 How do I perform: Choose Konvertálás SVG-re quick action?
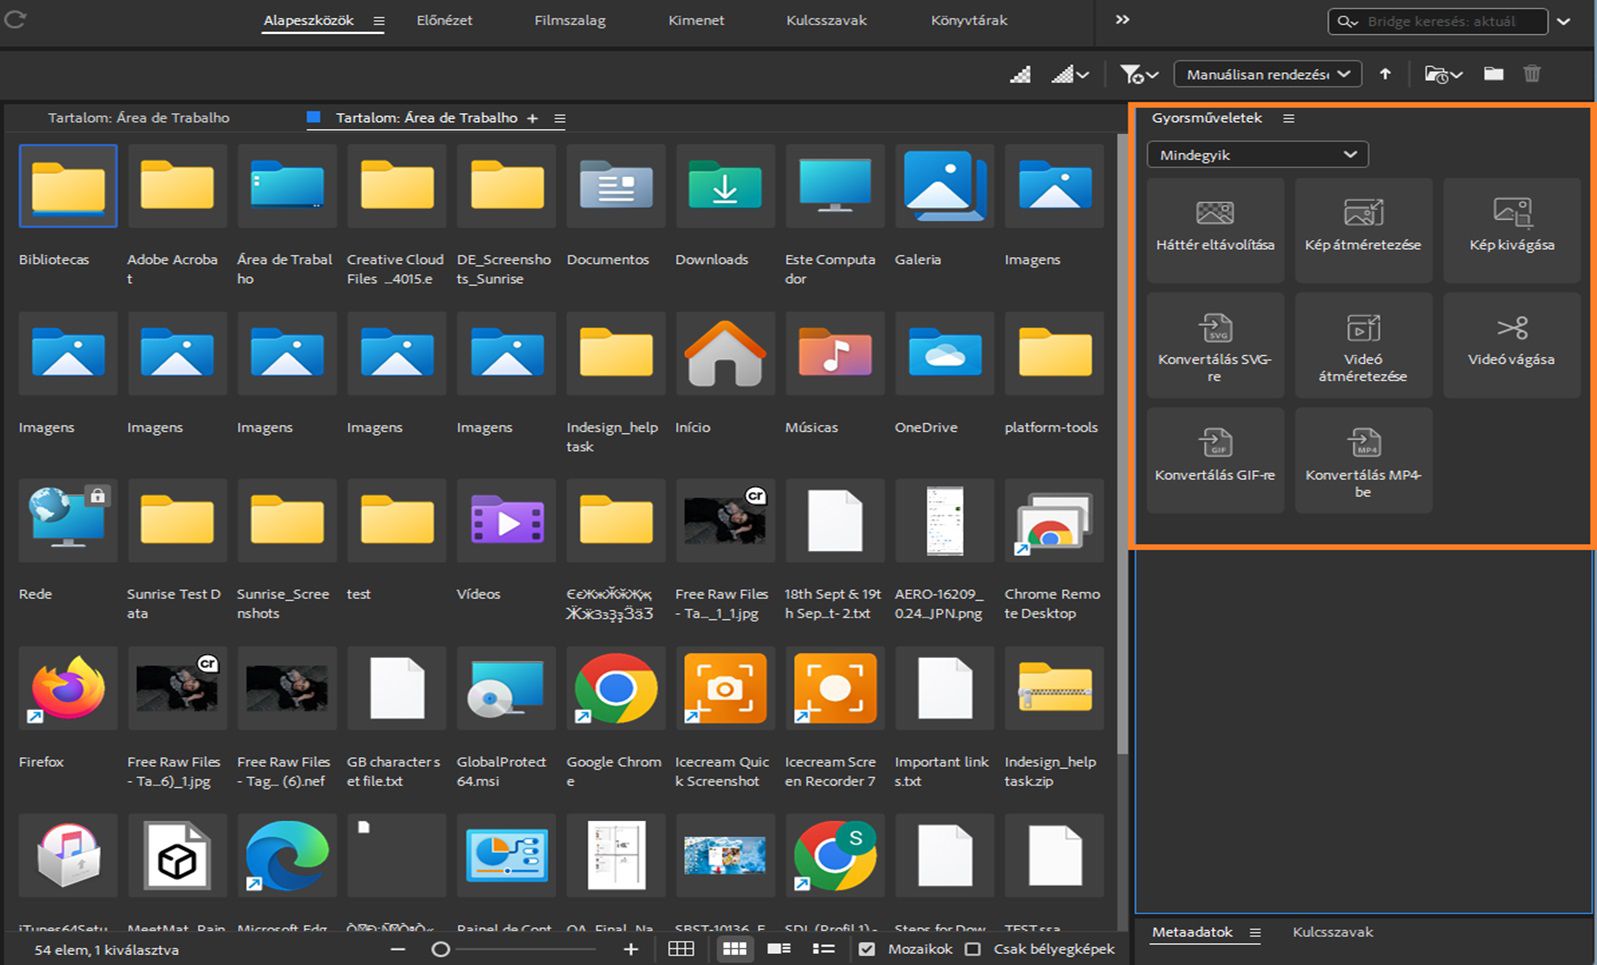(1215, 345)
